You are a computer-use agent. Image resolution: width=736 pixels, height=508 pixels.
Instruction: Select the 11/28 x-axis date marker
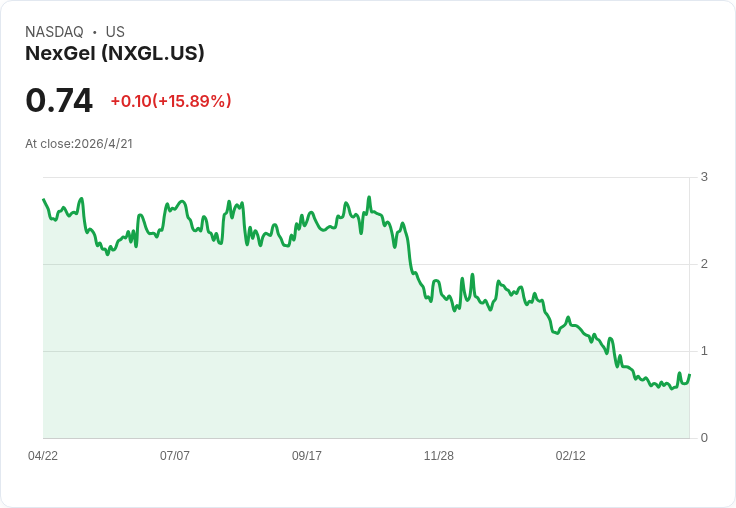pyautogui.click(x=438, y=456)
